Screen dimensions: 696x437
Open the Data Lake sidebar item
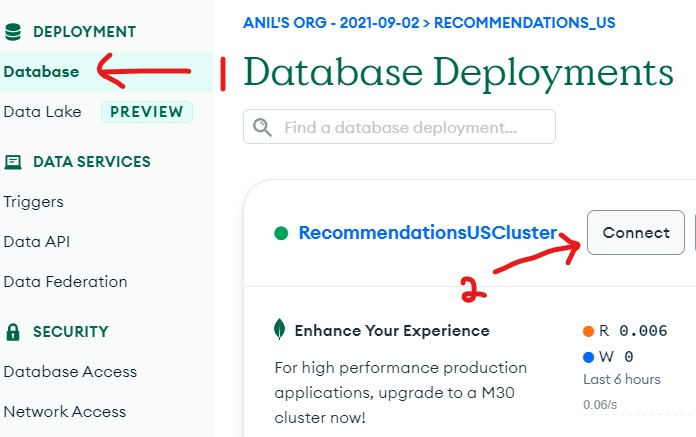pyautogui.click(x=42, y=112)
